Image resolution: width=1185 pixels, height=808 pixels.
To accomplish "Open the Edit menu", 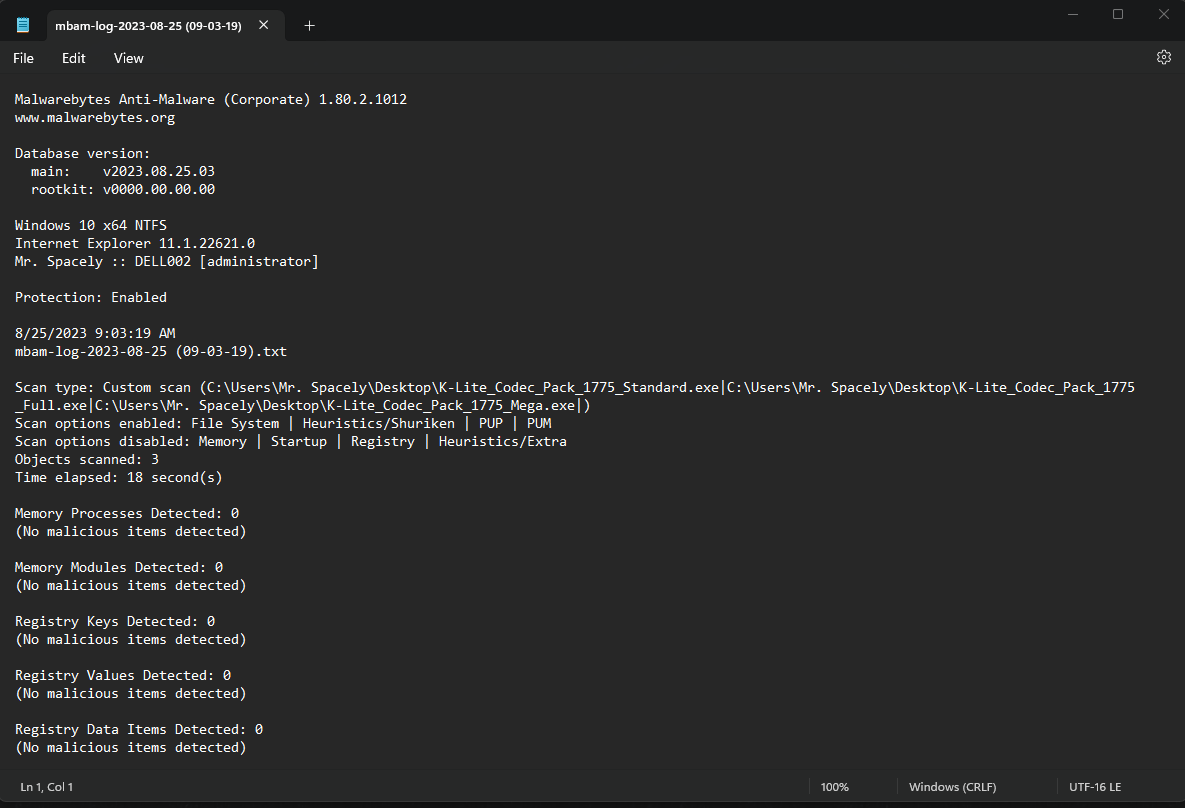I will pos(73,58).
